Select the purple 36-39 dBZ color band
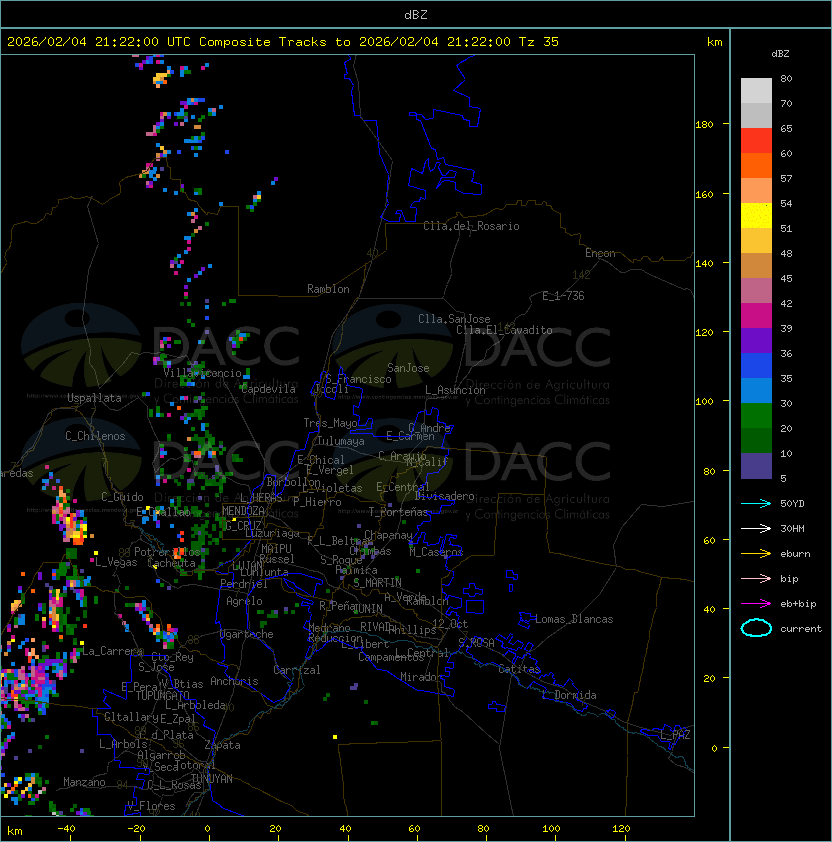 [x=756, y=340]
